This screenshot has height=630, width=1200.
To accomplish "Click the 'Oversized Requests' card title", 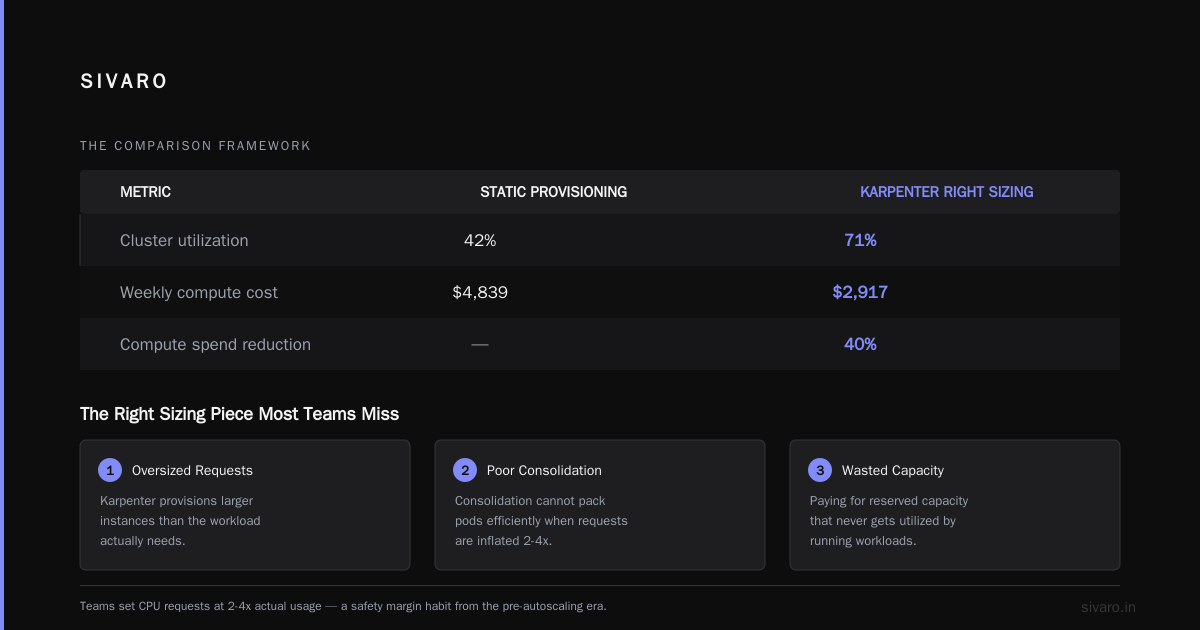I will coord(192,470).
